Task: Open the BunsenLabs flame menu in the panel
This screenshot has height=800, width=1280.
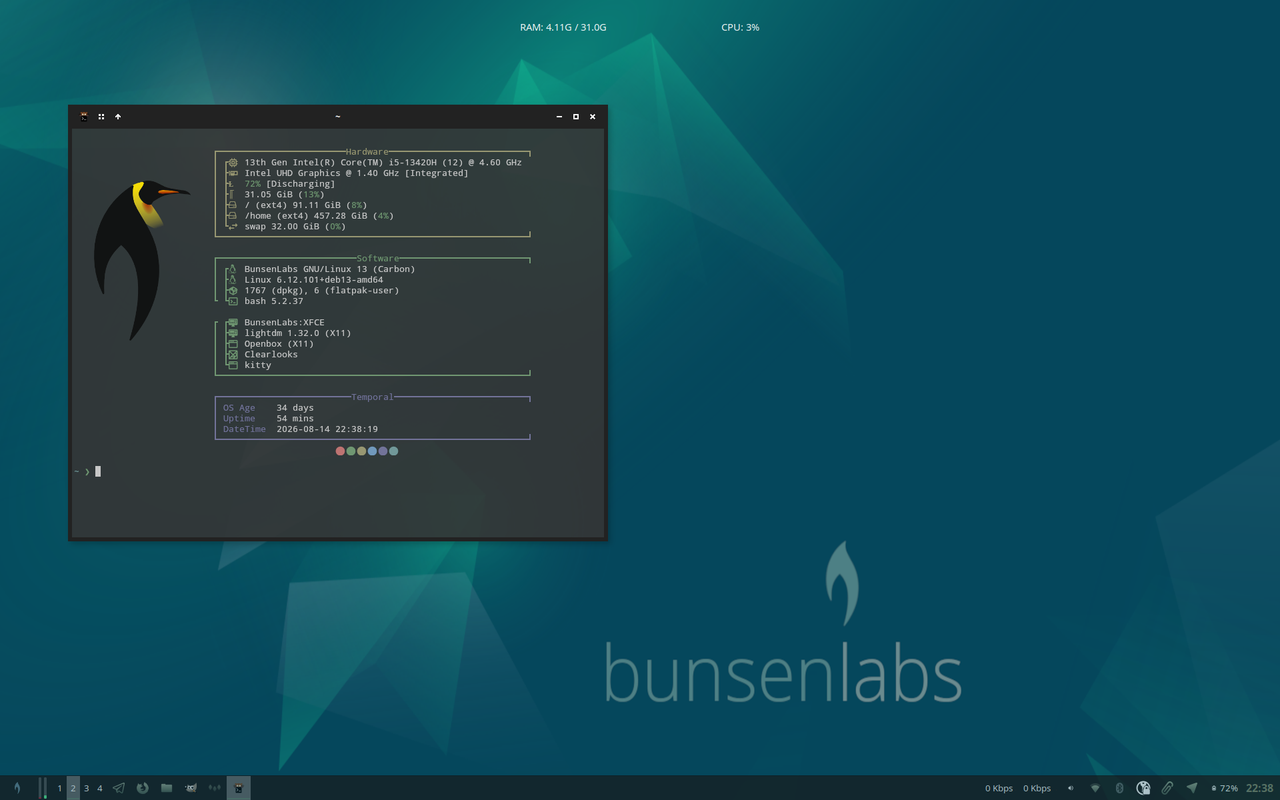Action: [17, 788]
